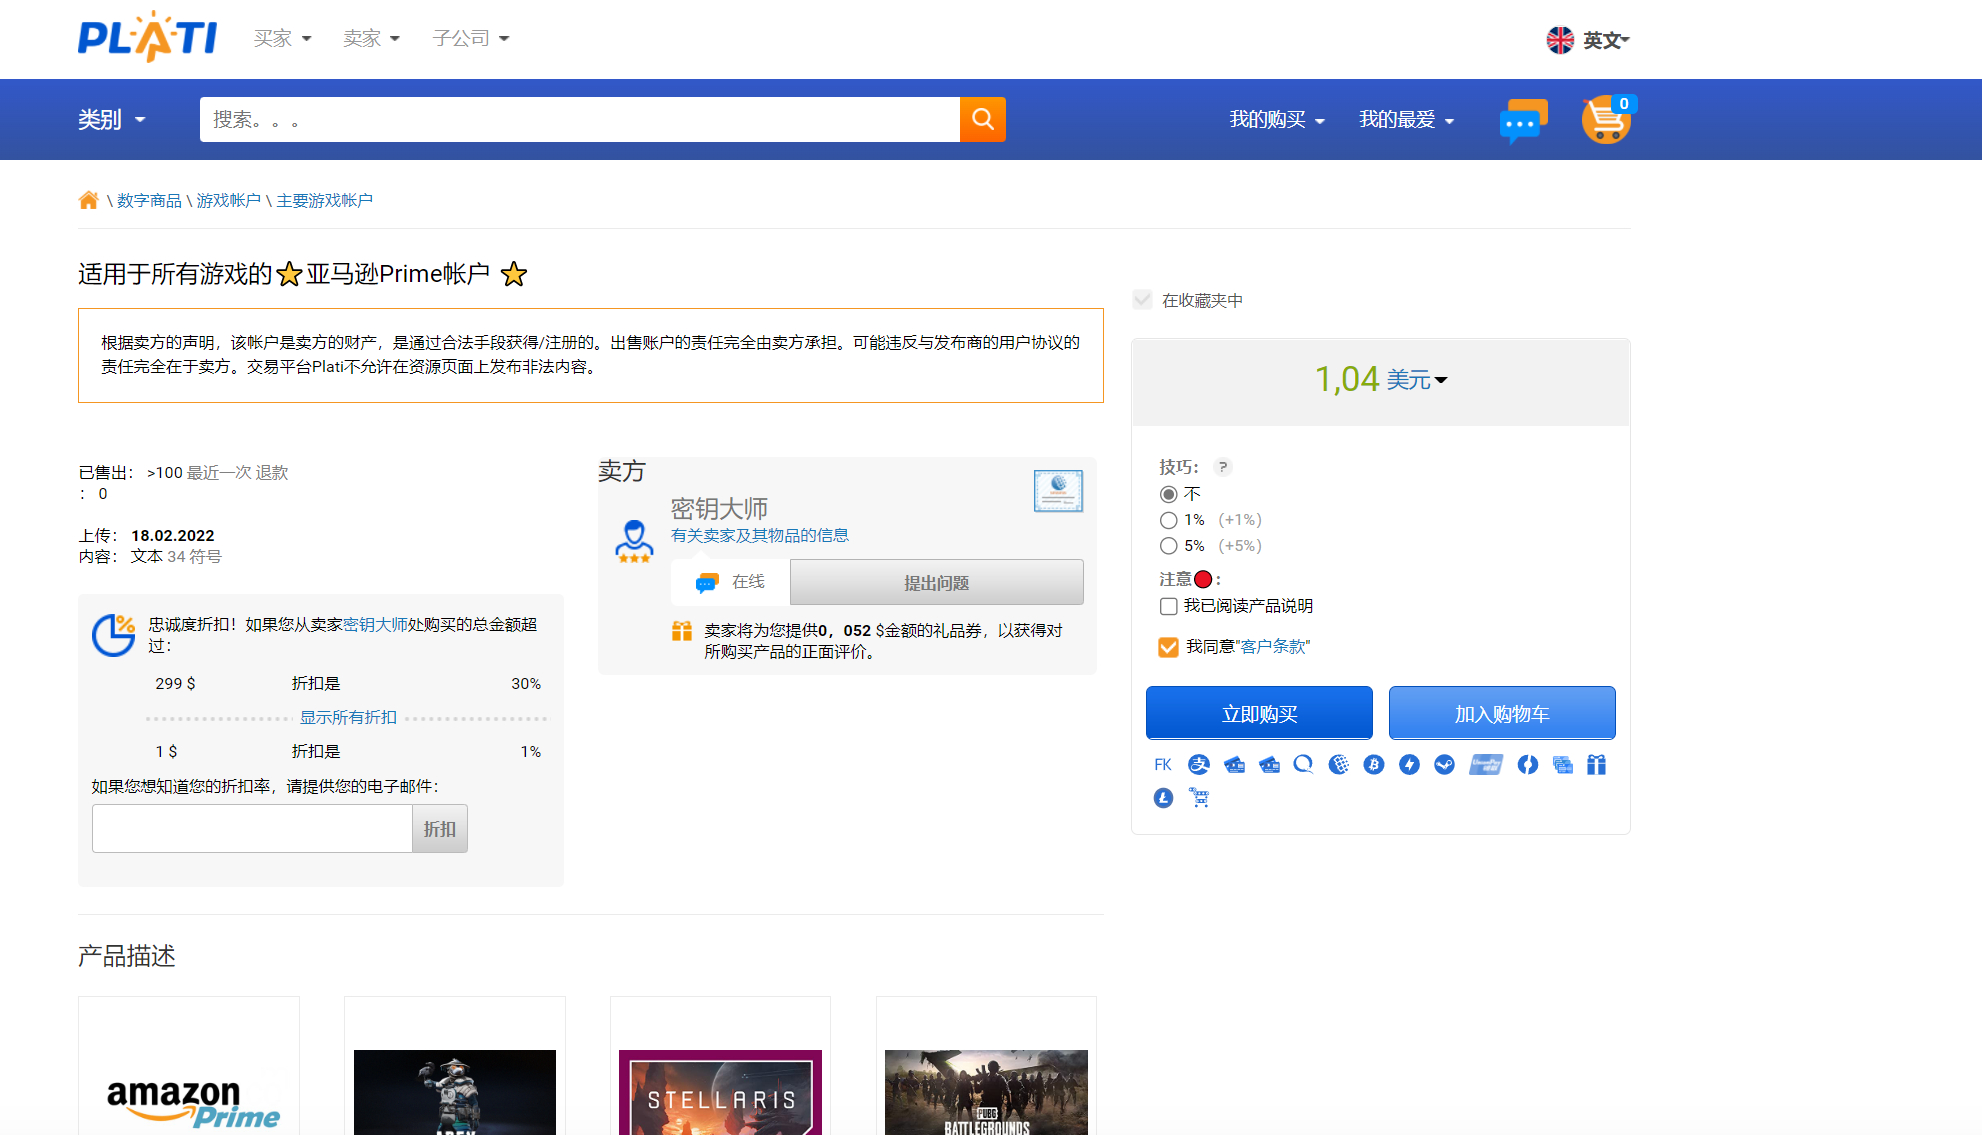The height and width of the screenshot is (1135, 1982).
Task: Click the upload date 18.02.2022
Action: 172,535
